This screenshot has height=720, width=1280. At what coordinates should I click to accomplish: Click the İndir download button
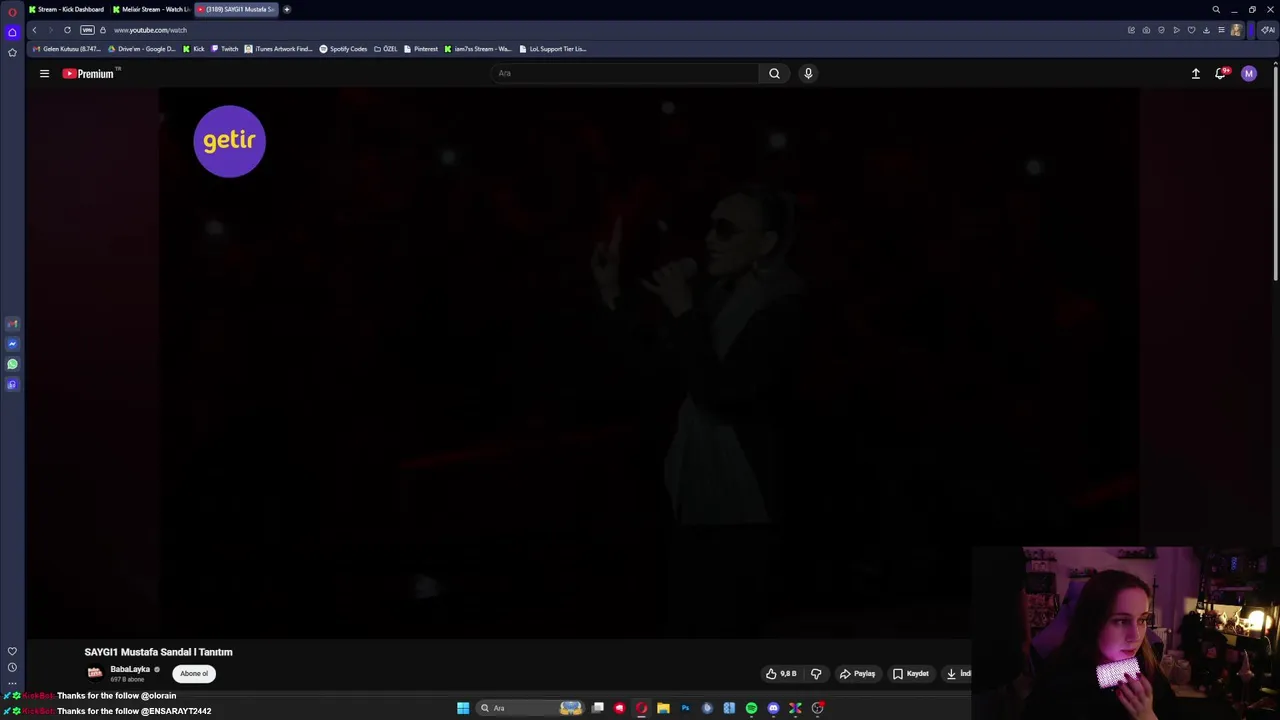click(x=958, y=674)
